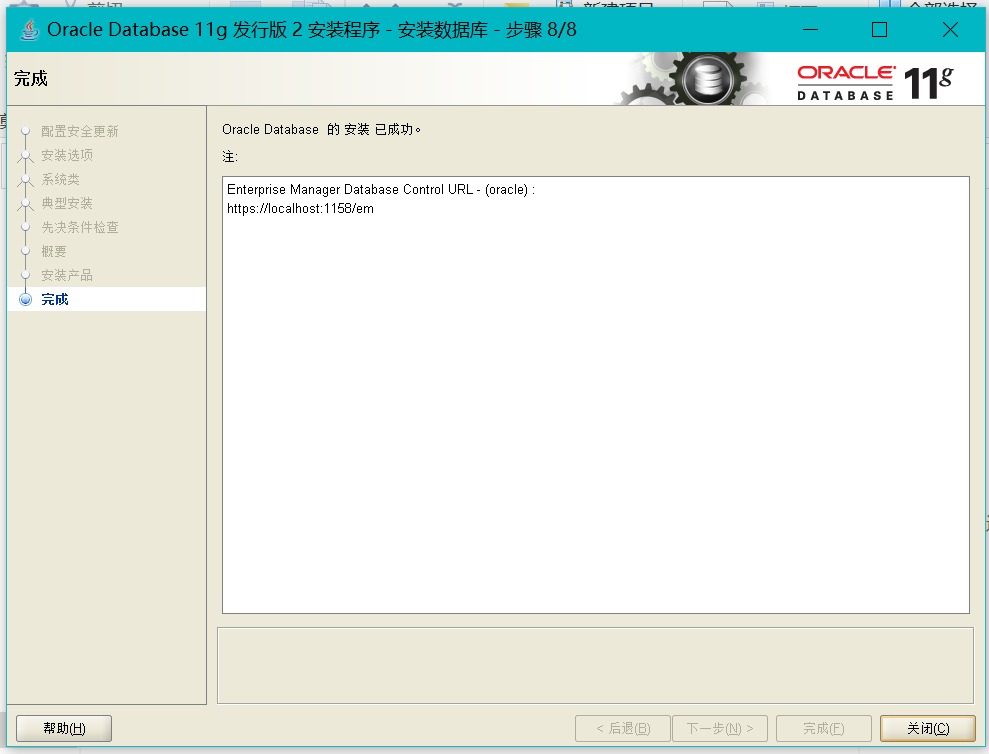Click the 关闭(C) button to finish

click(x=927, y=728)
